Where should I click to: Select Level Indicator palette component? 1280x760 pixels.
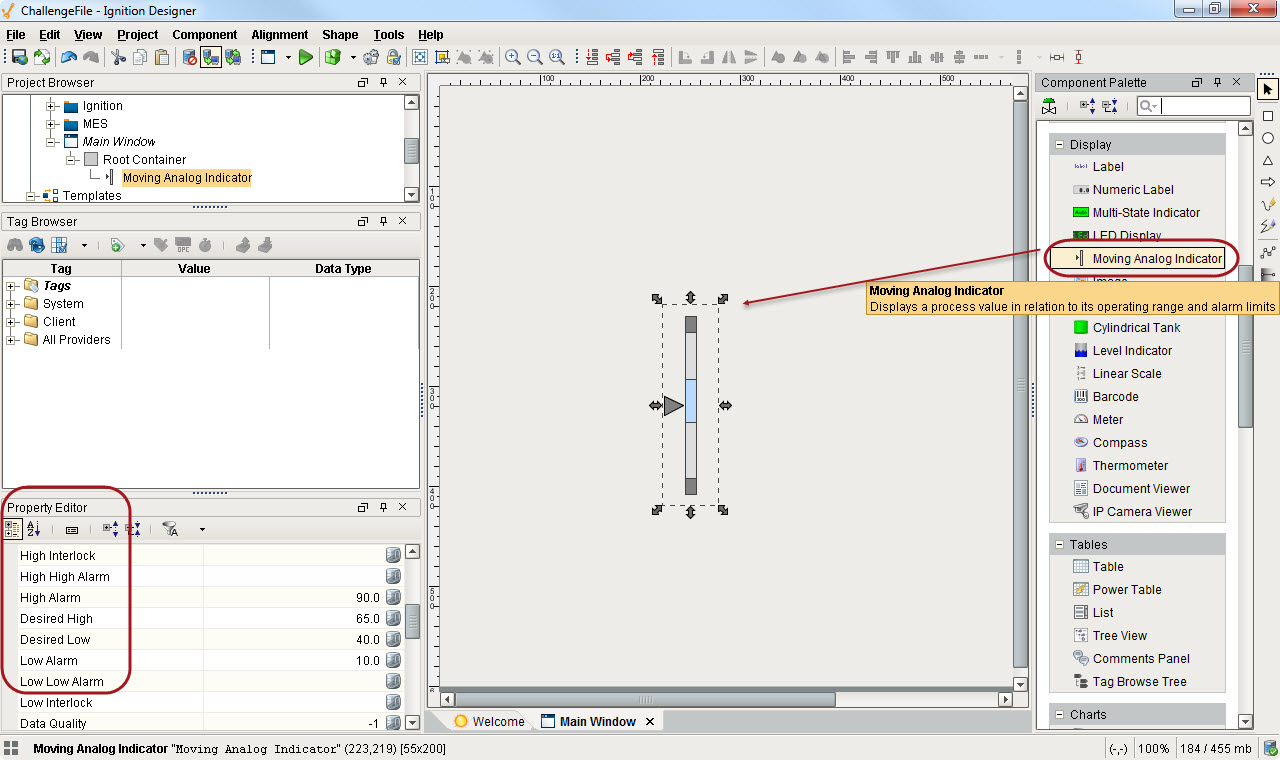point(1122,351)
